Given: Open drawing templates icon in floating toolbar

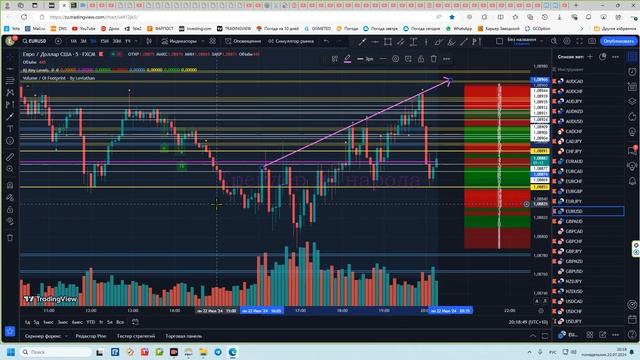Looking at the screenshot, I should (335, 59).
